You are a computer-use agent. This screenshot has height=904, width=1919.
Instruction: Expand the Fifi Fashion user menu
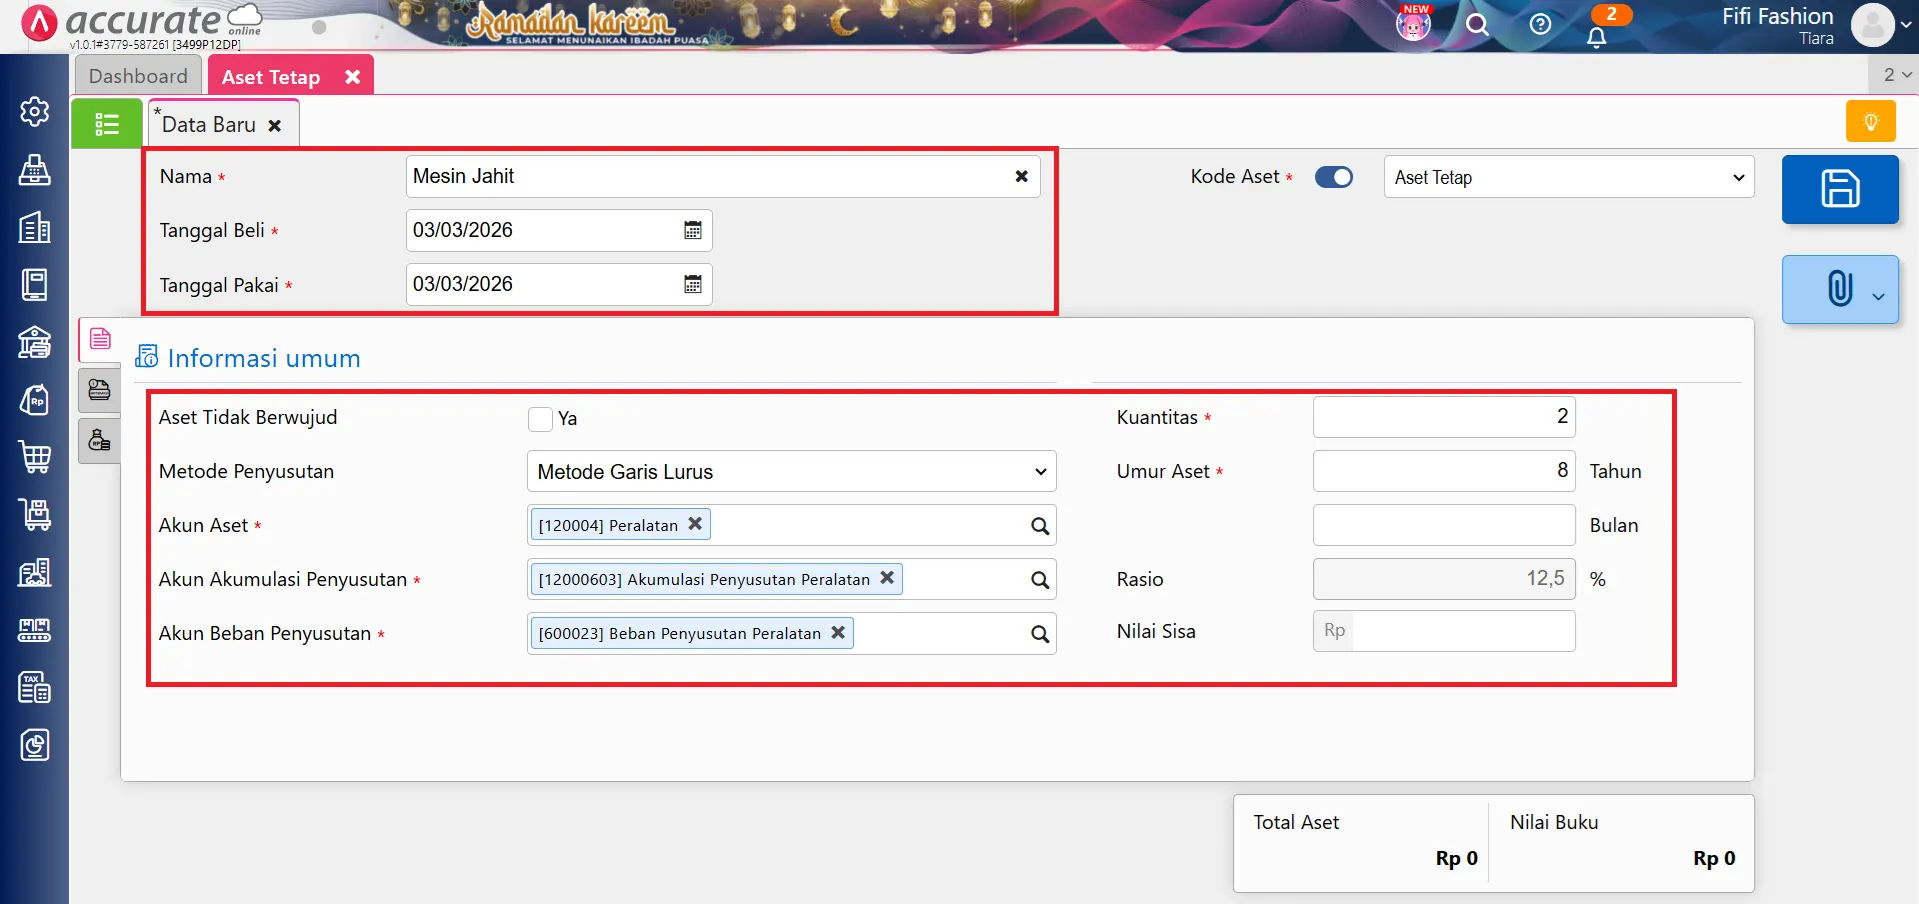[1906, 25]
